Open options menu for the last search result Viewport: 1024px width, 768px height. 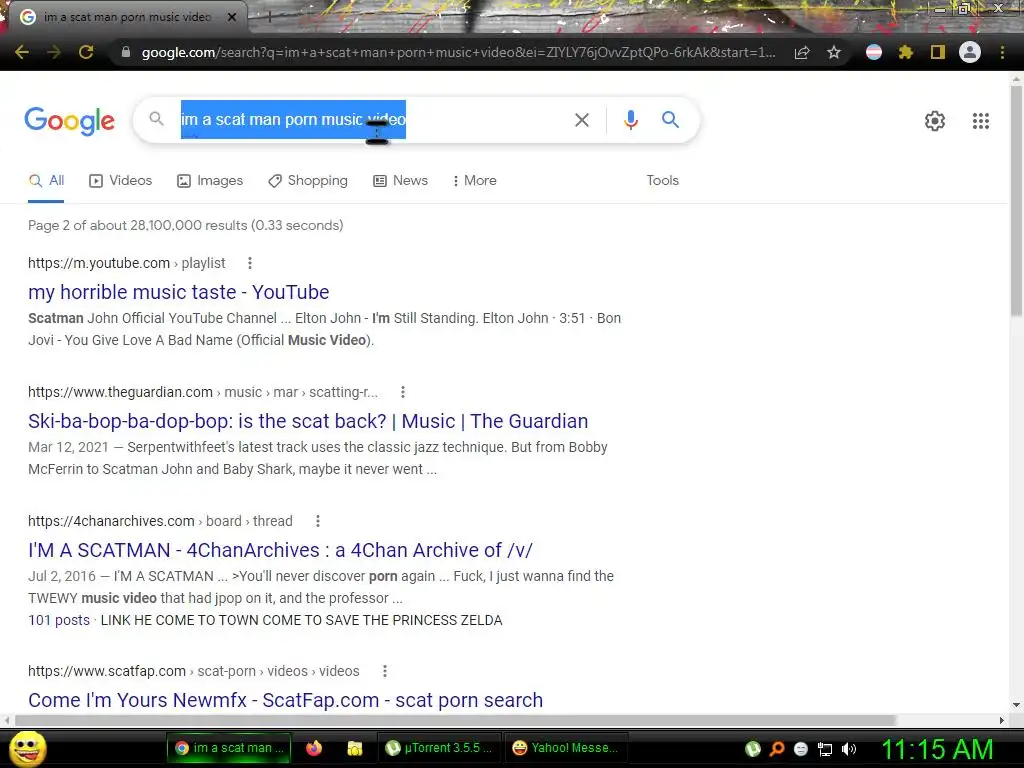point(385,671)
